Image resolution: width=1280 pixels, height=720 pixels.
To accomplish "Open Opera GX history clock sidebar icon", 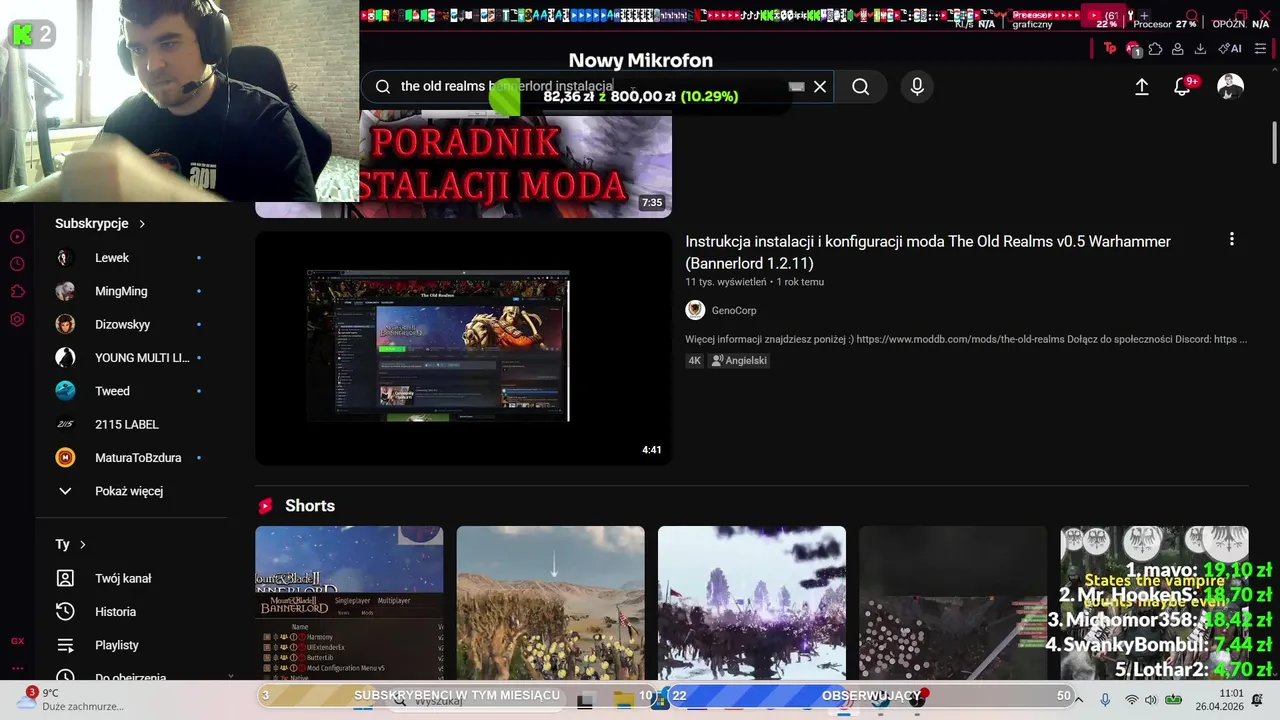I will click(17, 264).
